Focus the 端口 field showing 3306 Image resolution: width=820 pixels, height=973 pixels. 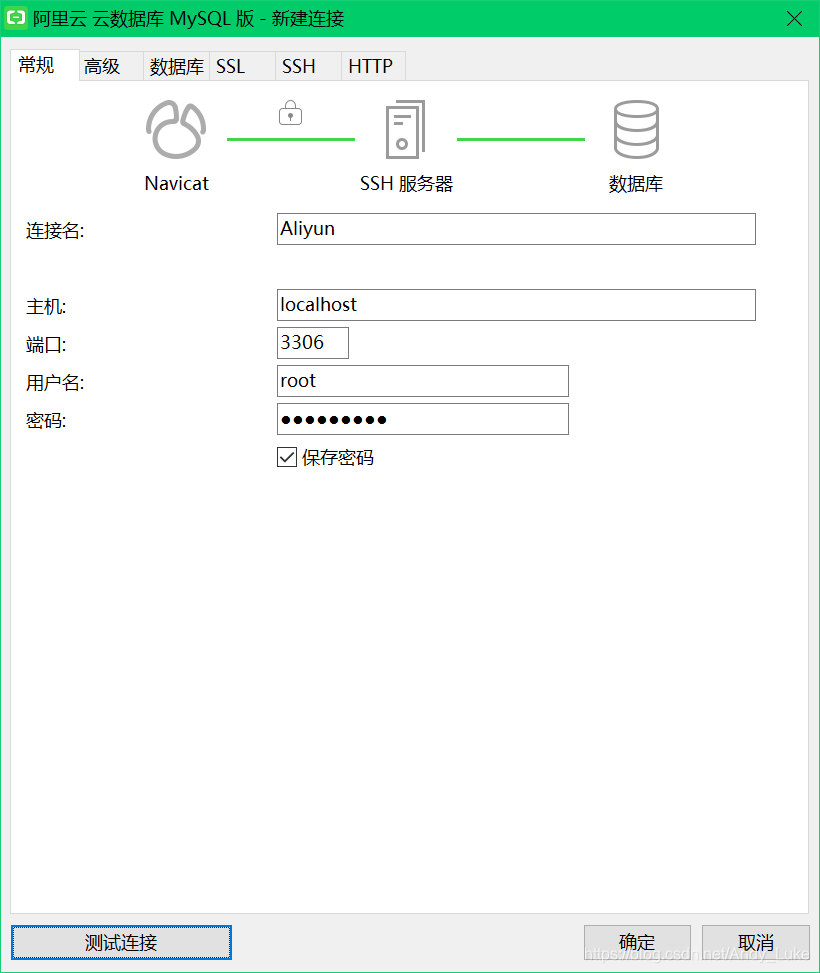tap(313, 343)
